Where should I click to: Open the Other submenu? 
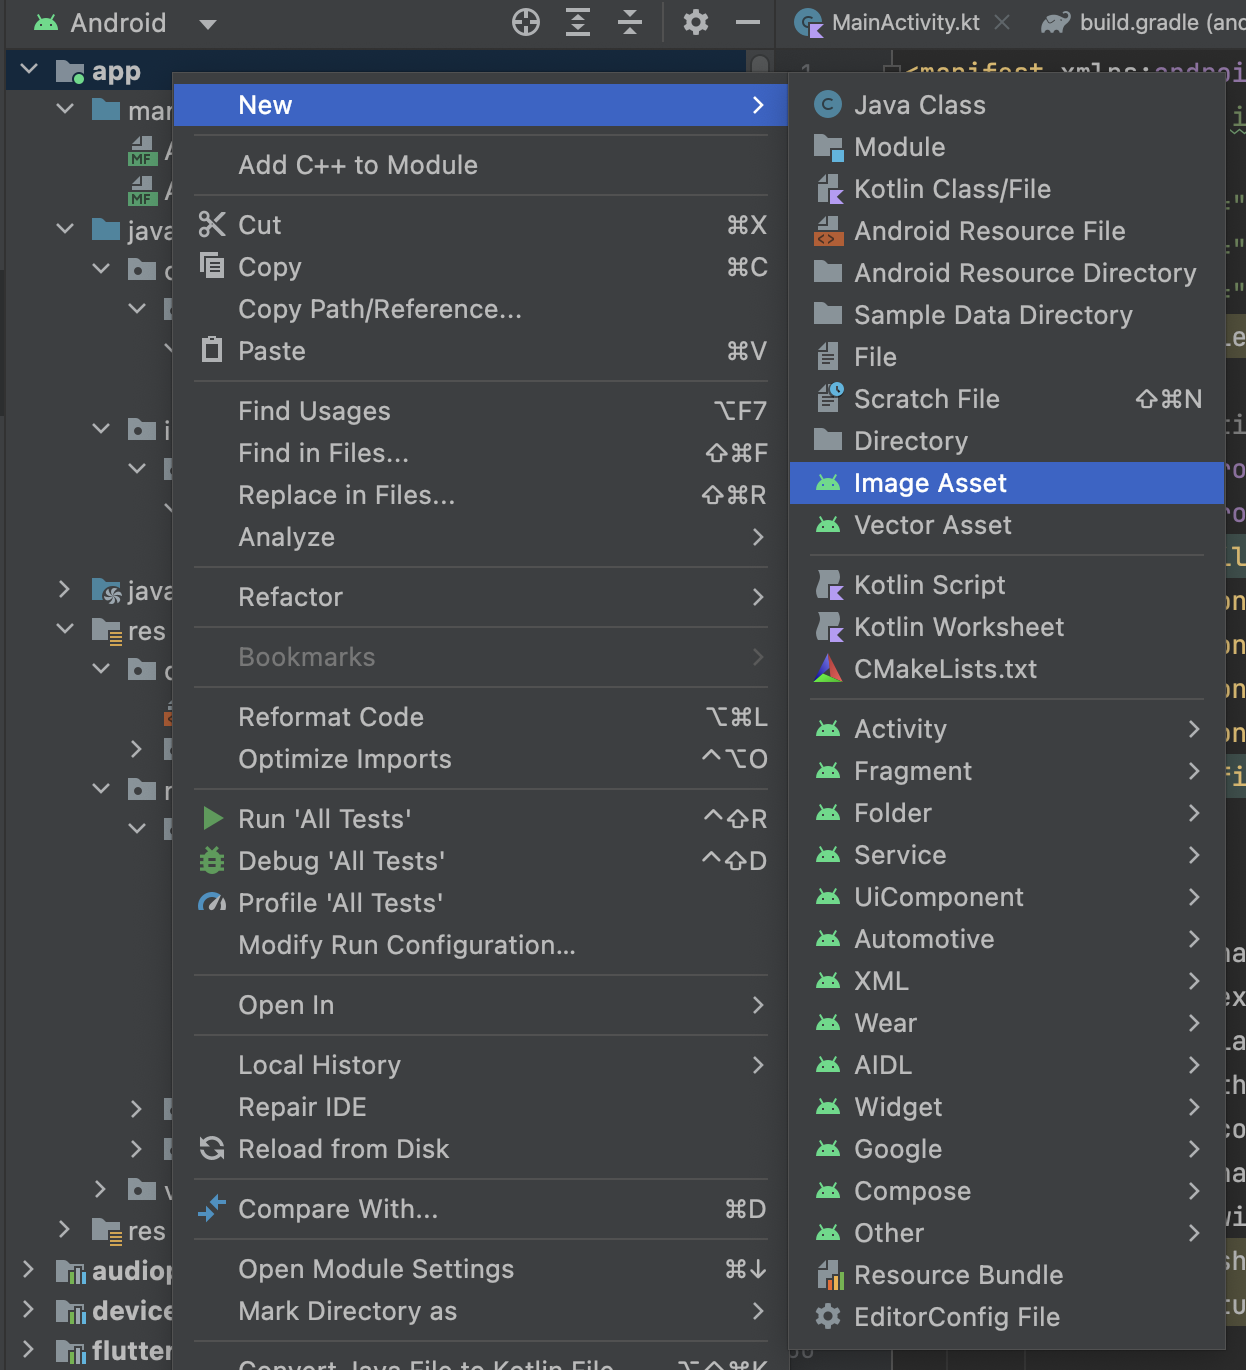1007,1233
